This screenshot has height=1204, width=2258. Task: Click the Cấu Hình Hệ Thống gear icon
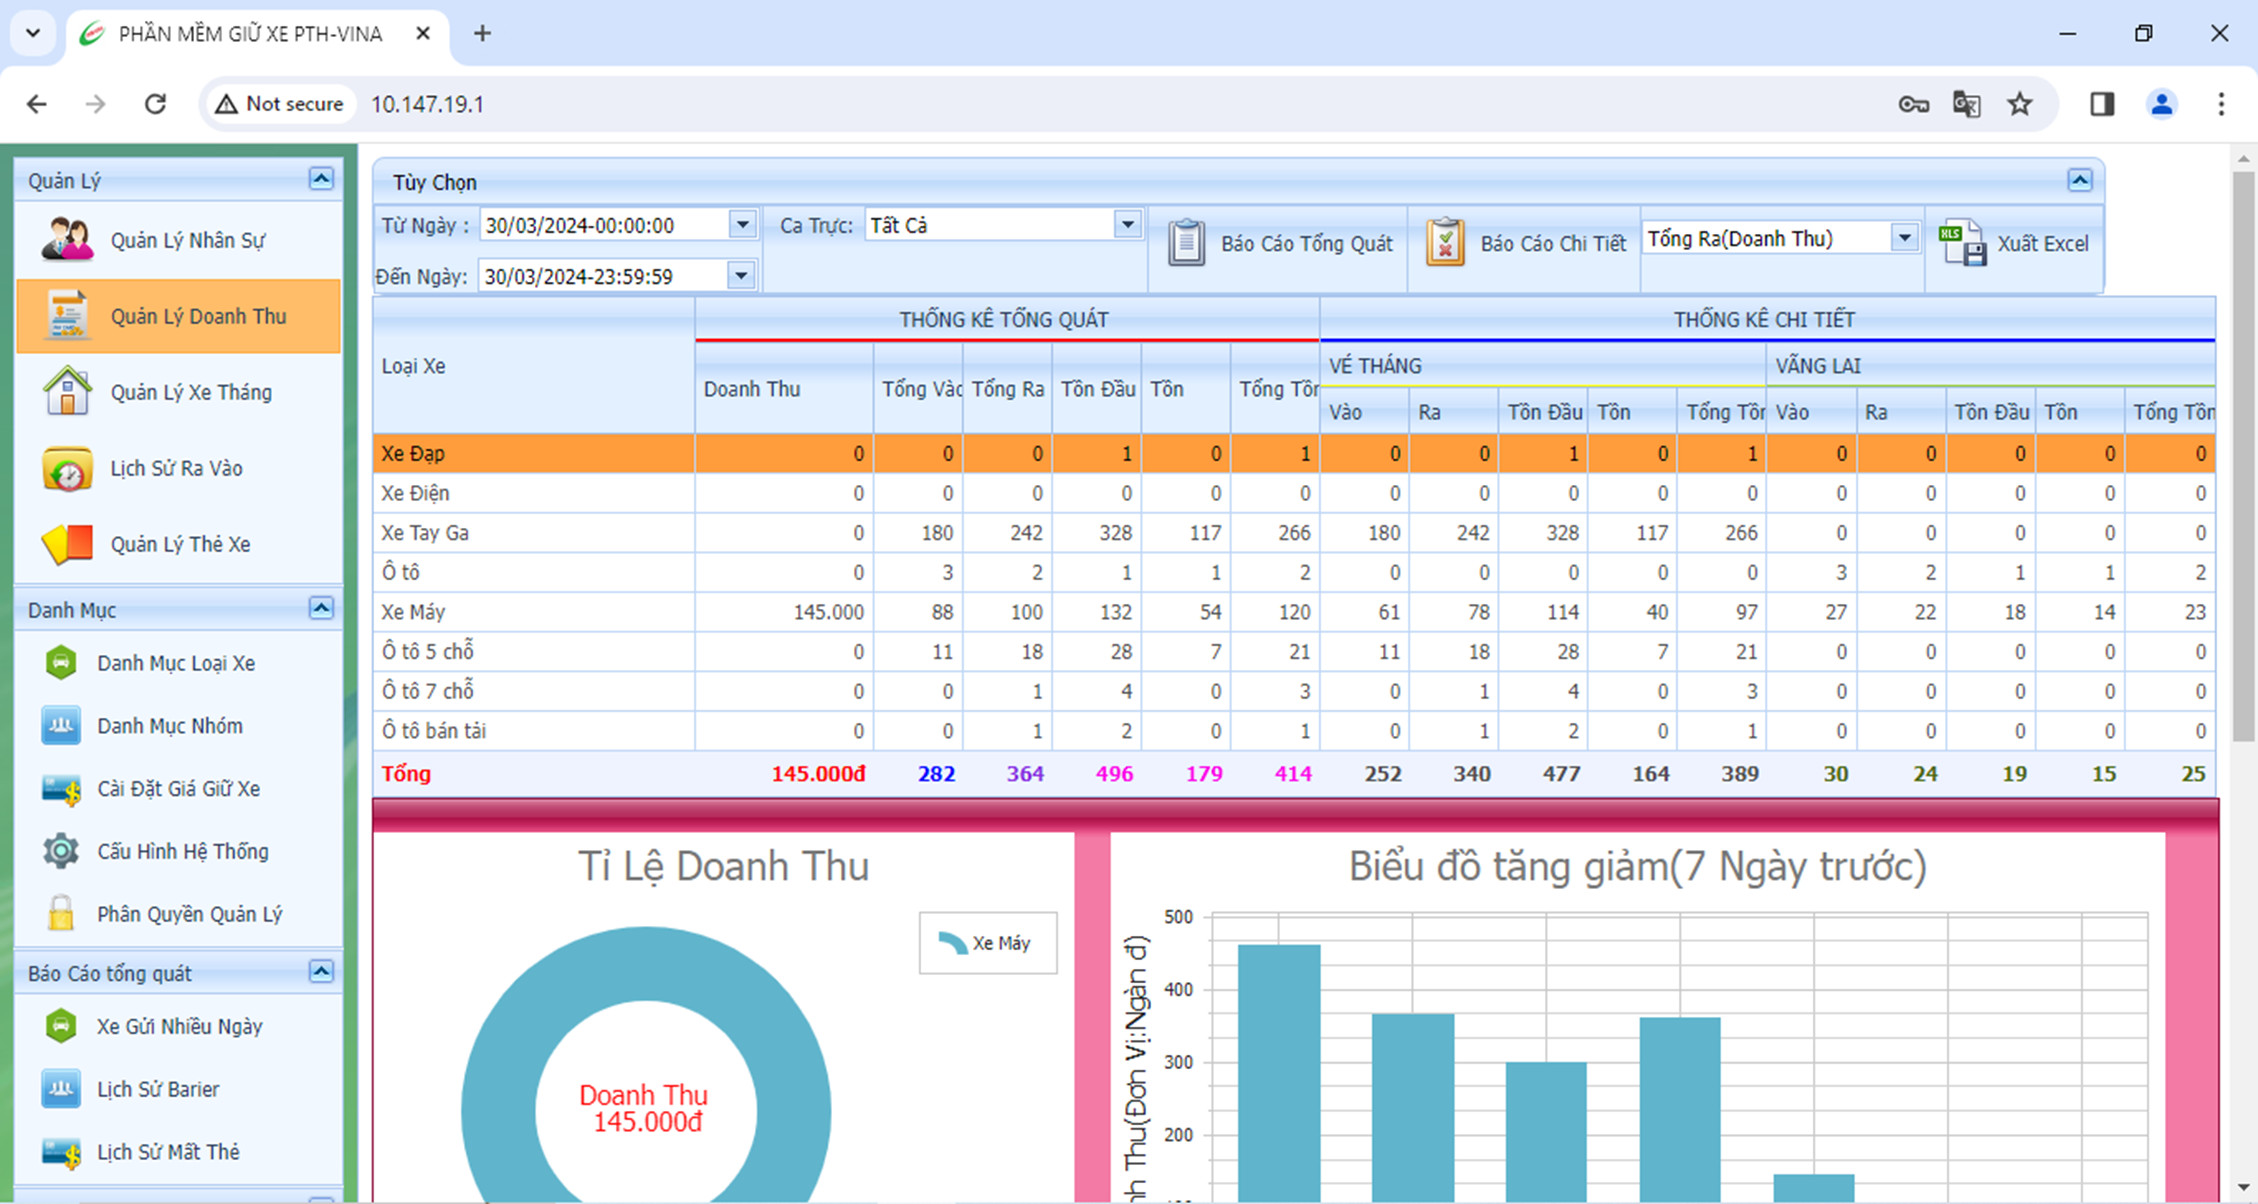click(x=60, y=851)
